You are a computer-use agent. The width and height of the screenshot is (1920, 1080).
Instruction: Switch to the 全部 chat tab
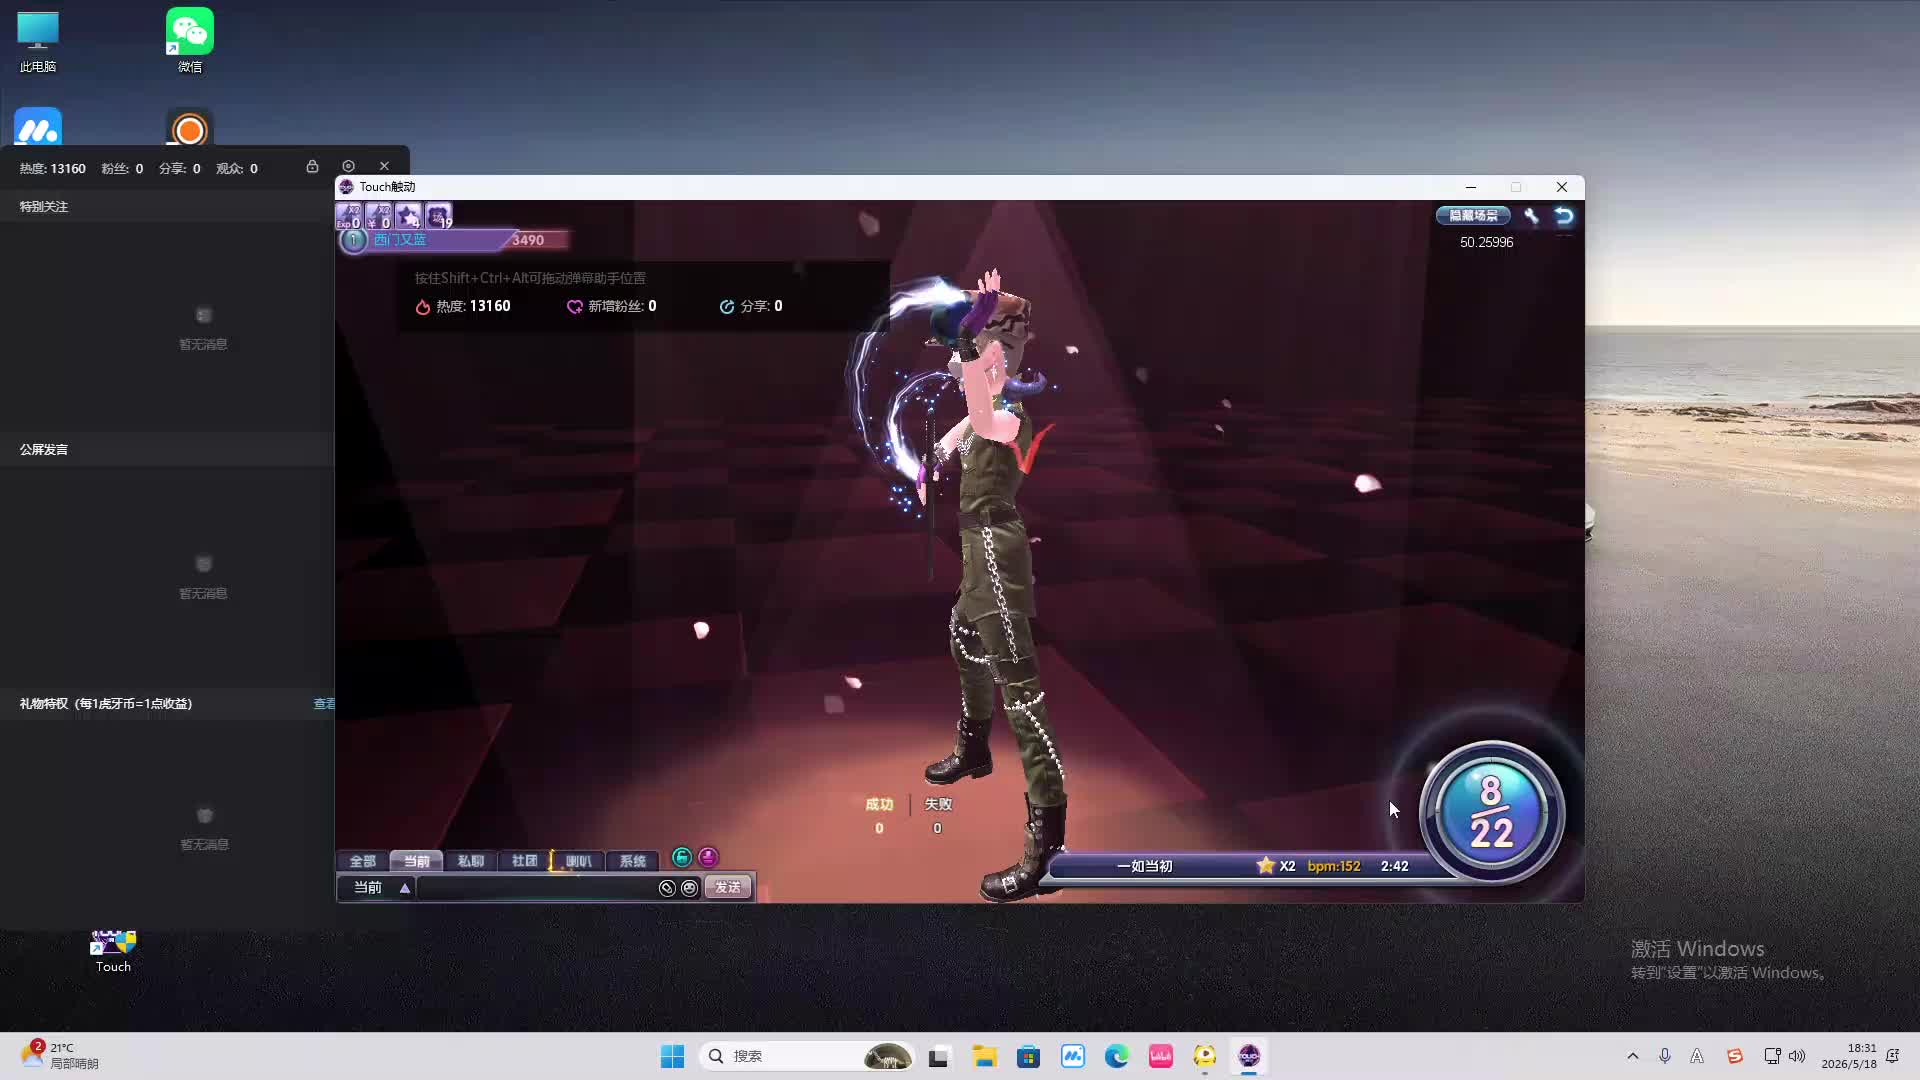click(x=362, y=861)
